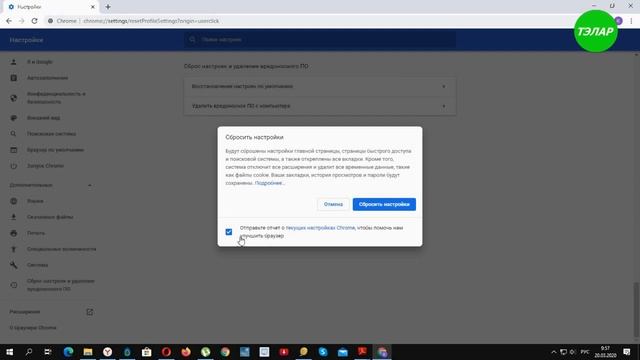Launch Opera from taskbar

(166, 352)
